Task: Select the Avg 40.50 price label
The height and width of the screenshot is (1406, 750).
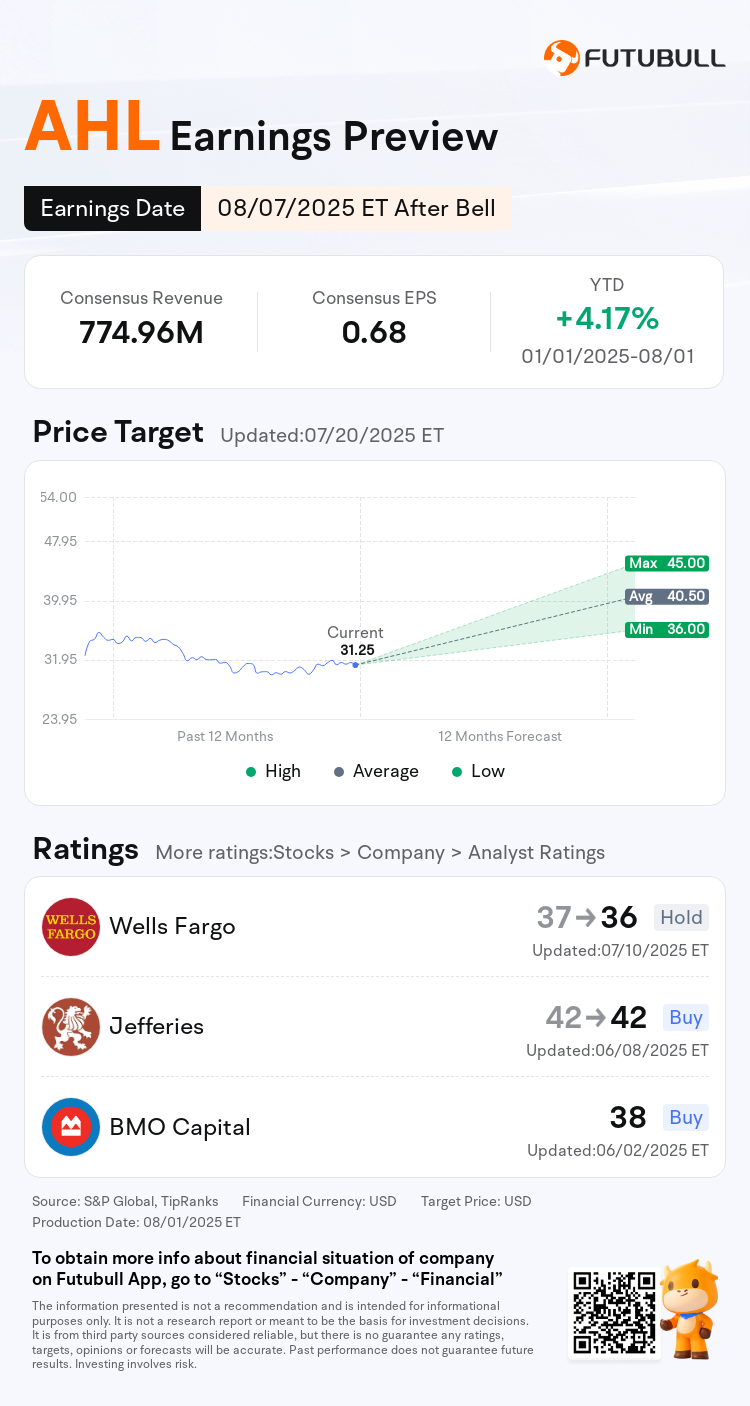Action: tap(667, 596)
